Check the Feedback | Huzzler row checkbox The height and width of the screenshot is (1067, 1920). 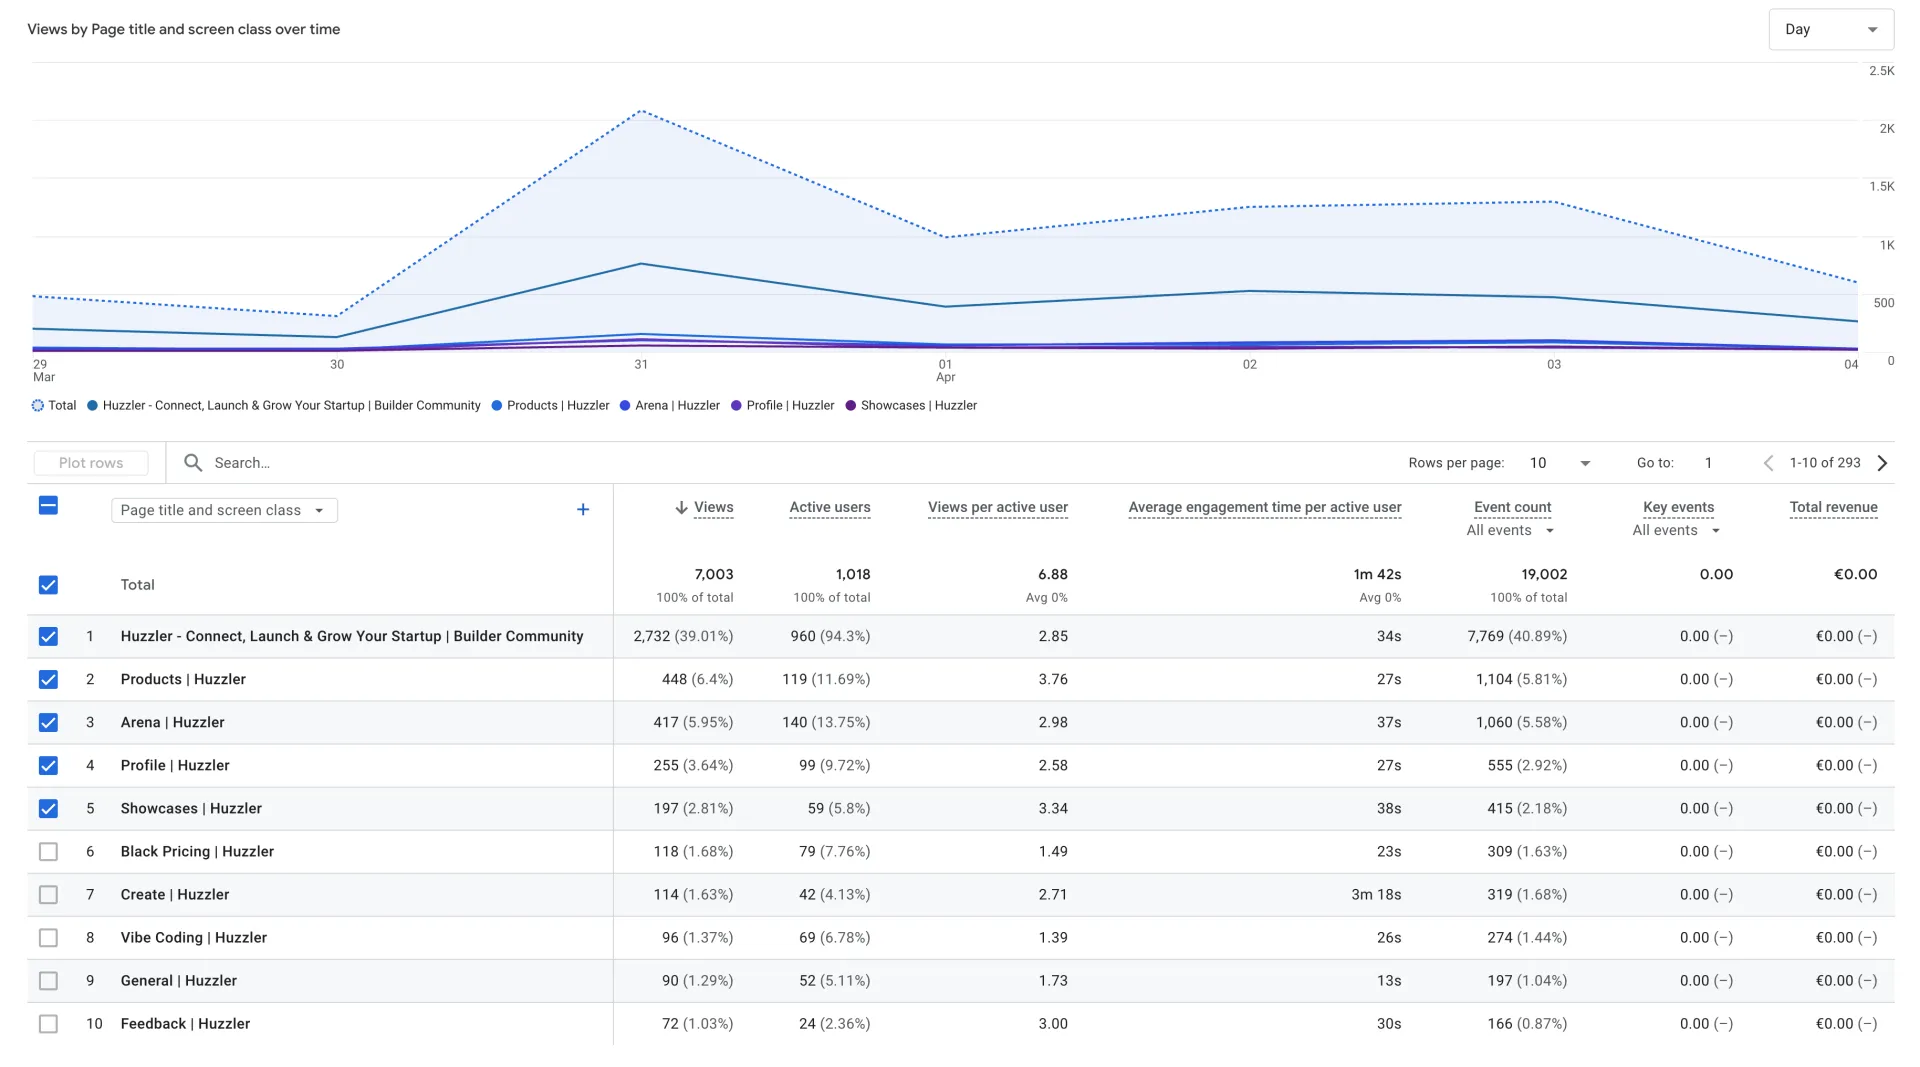pyautogui.click(x=48, y=1024)
